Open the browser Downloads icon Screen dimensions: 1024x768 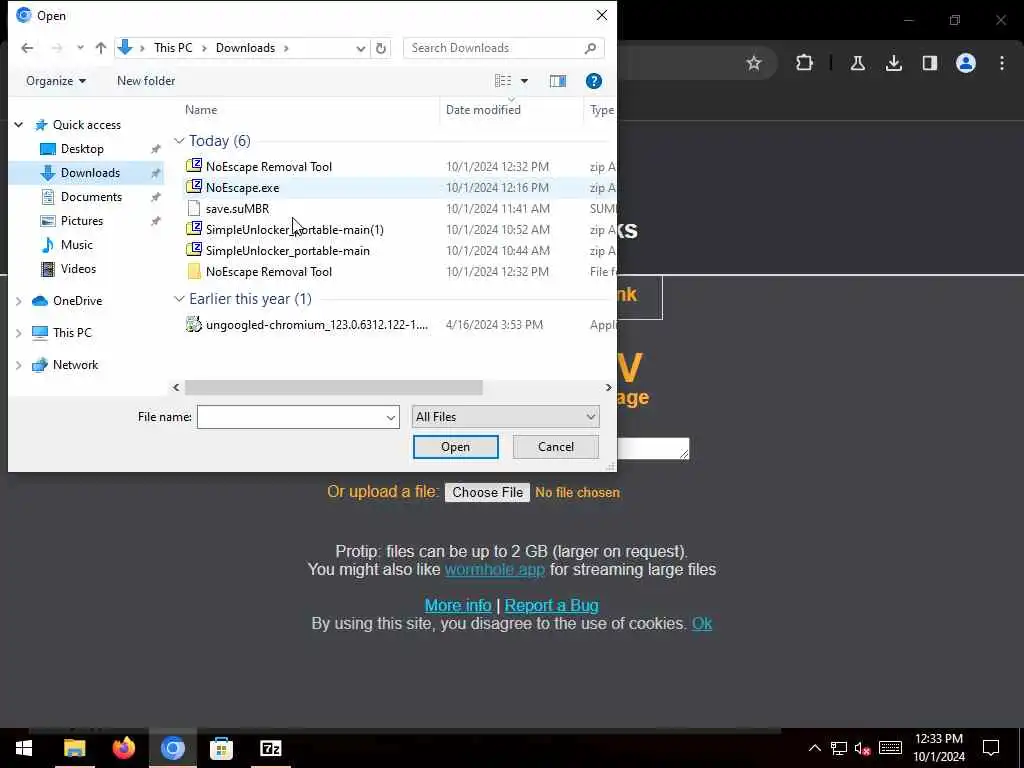(893, 63)
